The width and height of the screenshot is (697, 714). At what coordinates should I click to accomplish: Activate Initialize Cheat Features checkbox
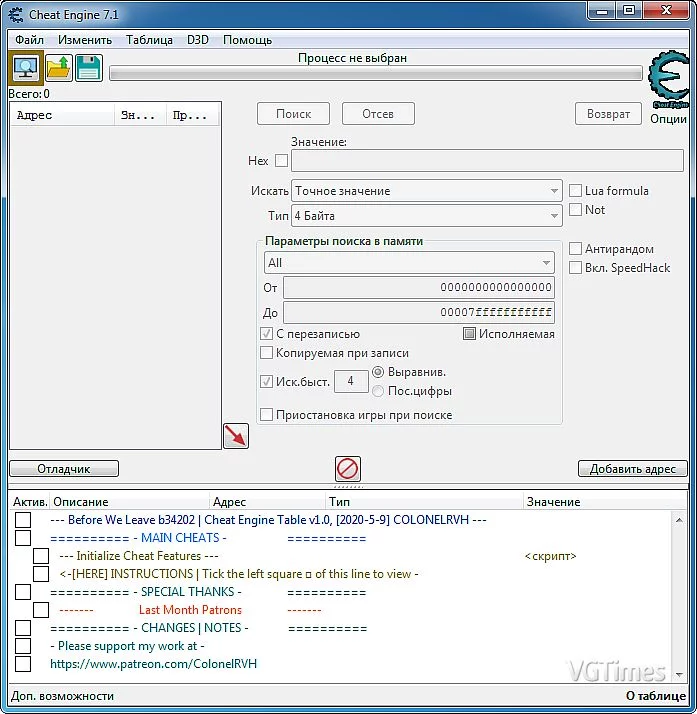(41, 556)
